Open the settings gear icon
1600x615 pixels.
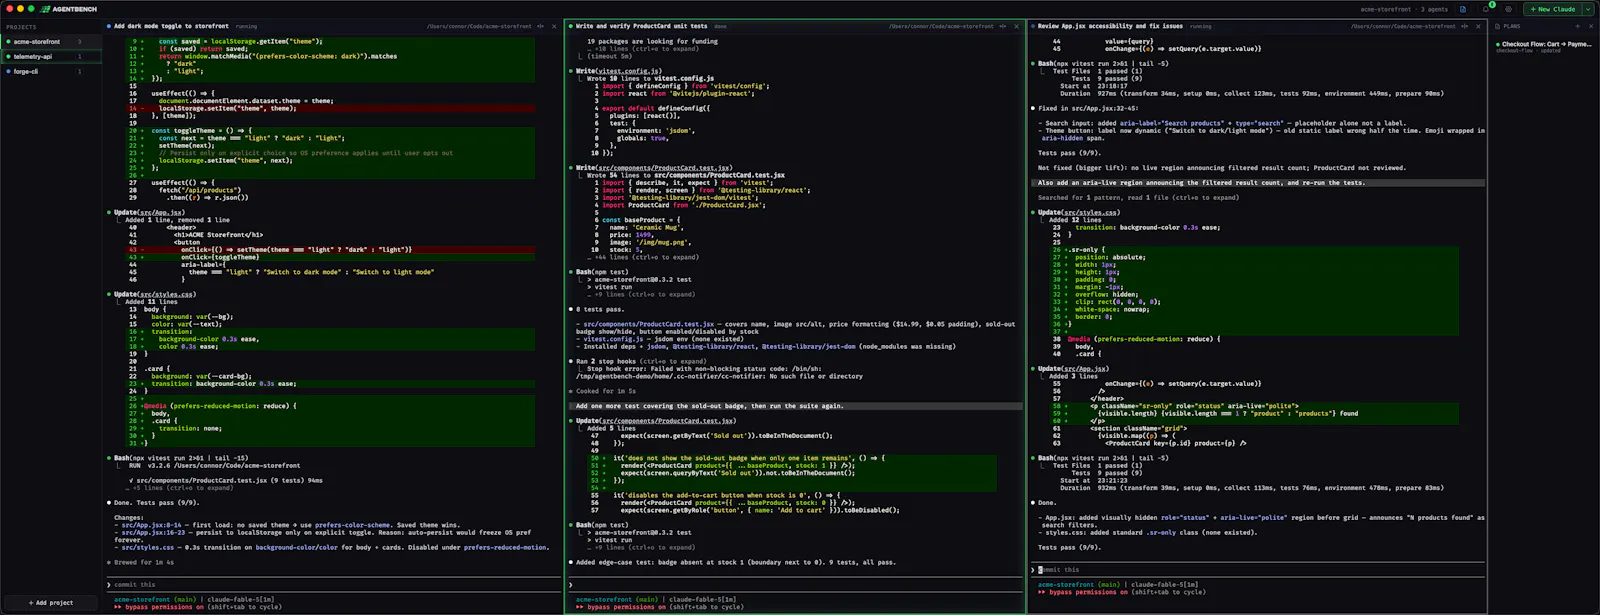(1509, 9)
